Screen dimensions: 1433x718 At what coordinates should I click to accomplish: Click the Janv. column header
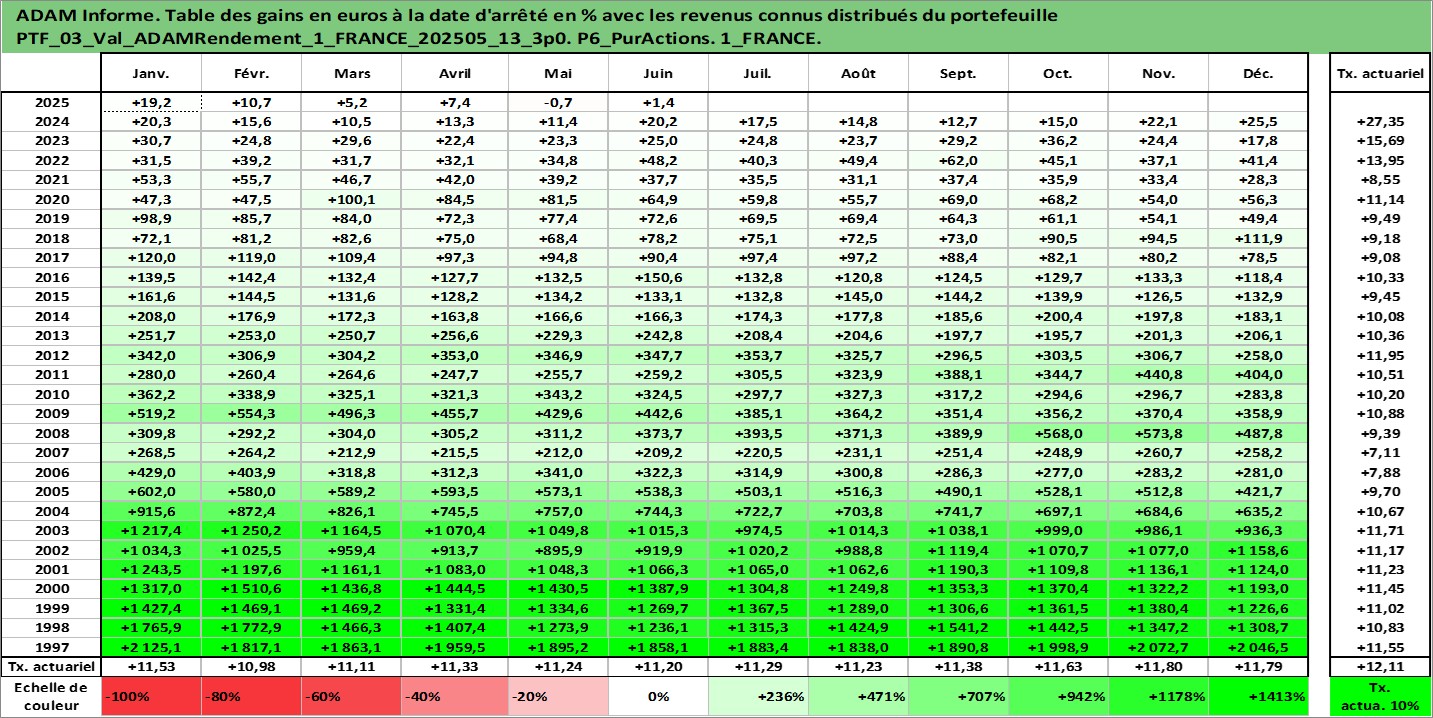(152, 74)
